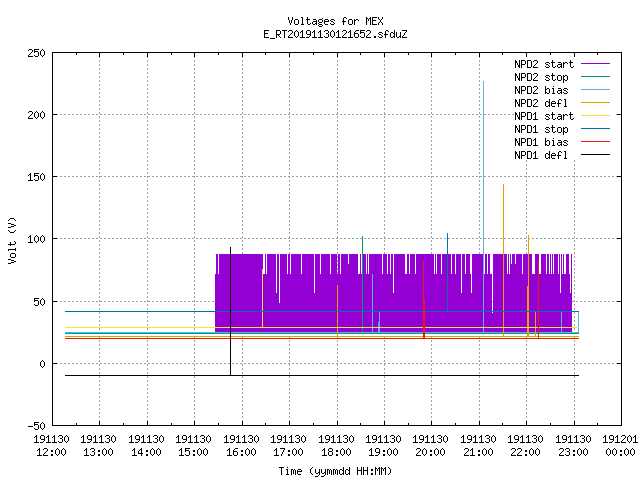Click the -50 y-axis tick label

(36, 427)
